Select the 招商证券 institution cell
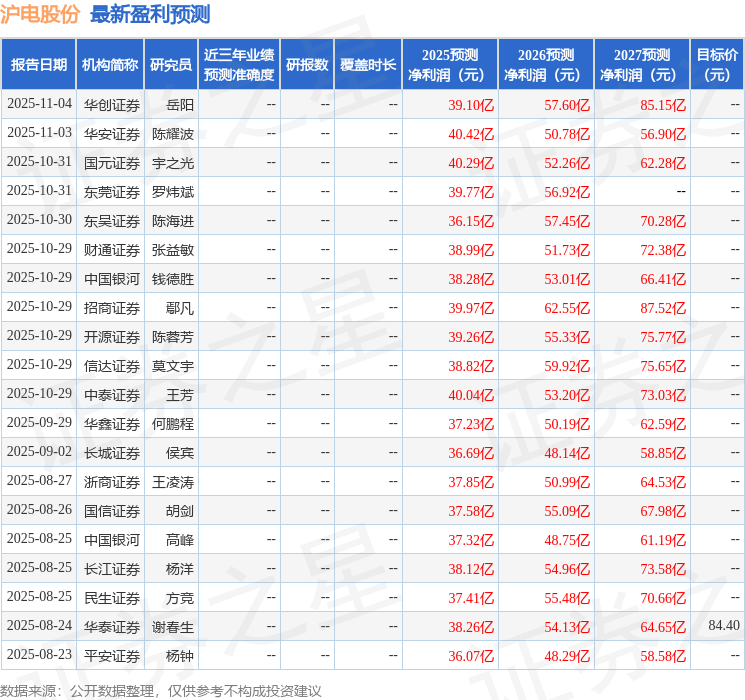The width and height of the screenshot is (745, 700). click(x=112, y=308)
